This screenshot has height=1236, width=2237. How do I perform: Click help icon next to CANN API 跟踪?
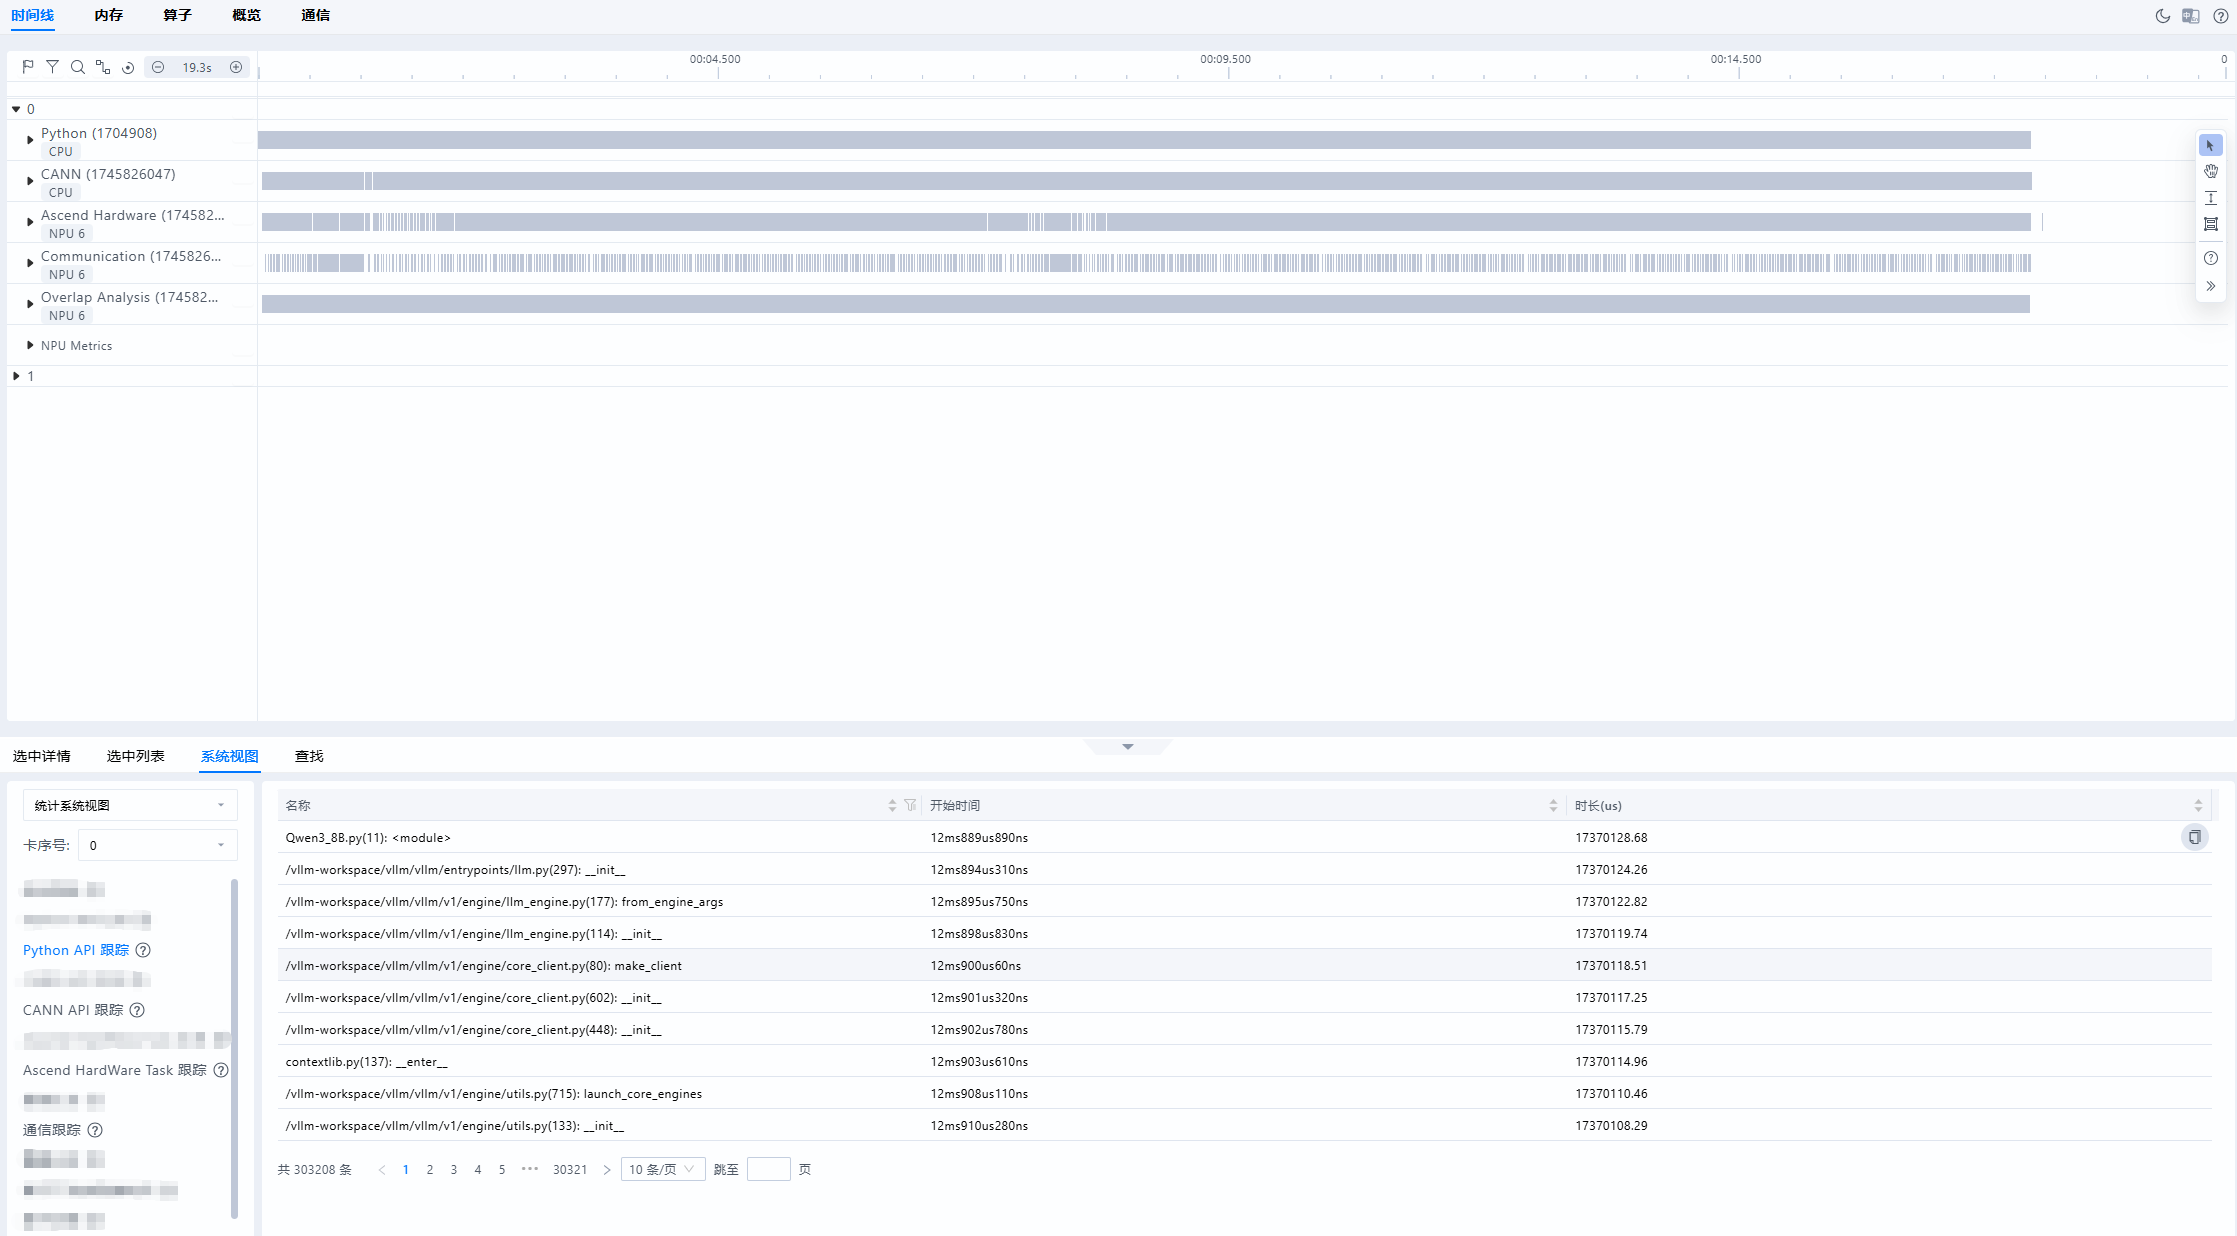[137, 1010]
